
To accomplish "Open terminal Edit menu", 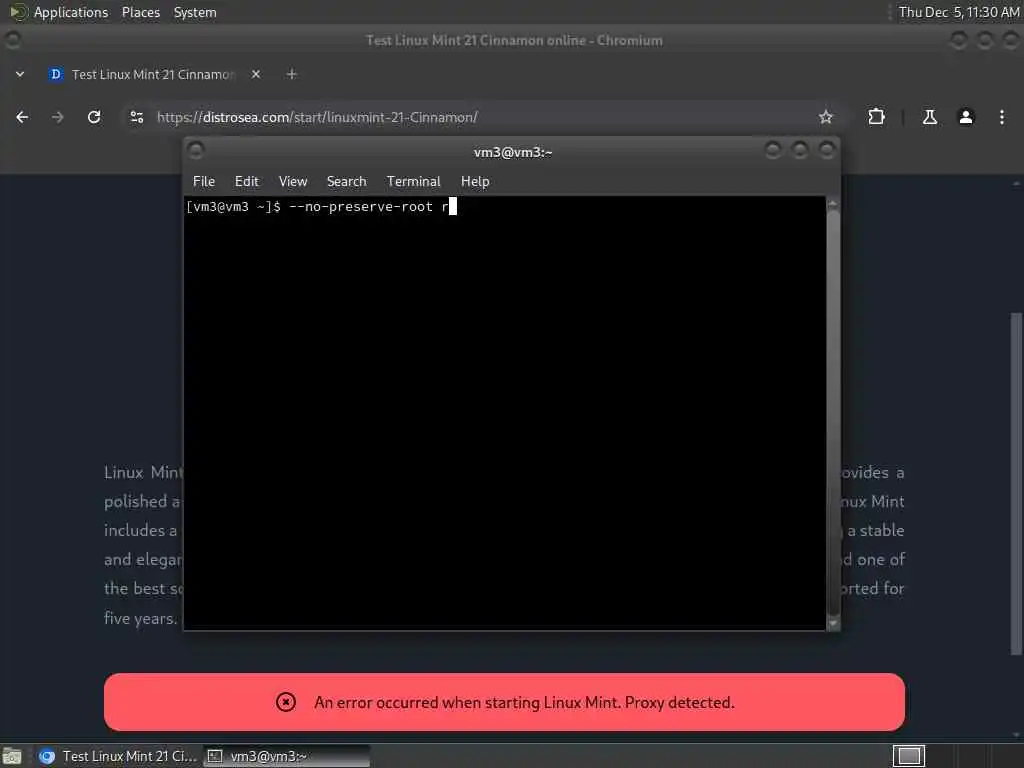I will pyautogui.click(x=247, y=182).
